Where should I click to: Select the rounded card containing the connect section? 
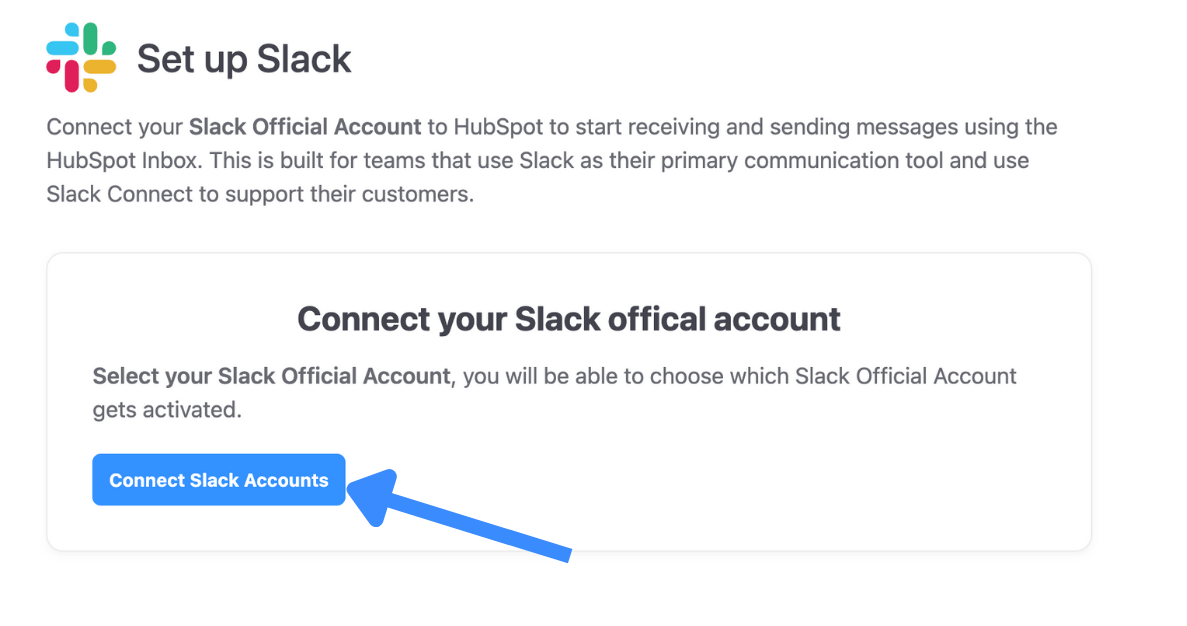point(568,400)
